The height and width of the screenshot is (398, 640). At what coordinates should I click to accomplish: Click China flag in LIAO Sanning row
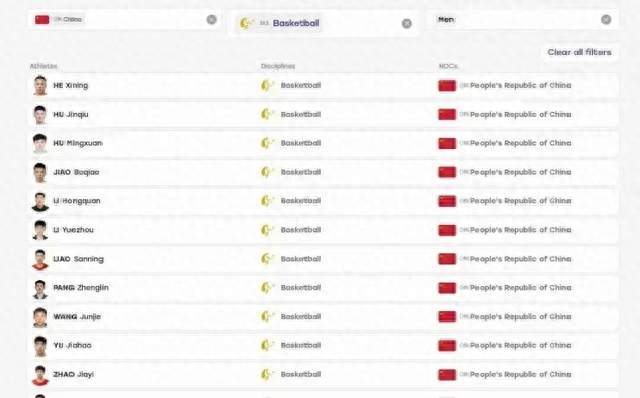(x=447, y=259)
